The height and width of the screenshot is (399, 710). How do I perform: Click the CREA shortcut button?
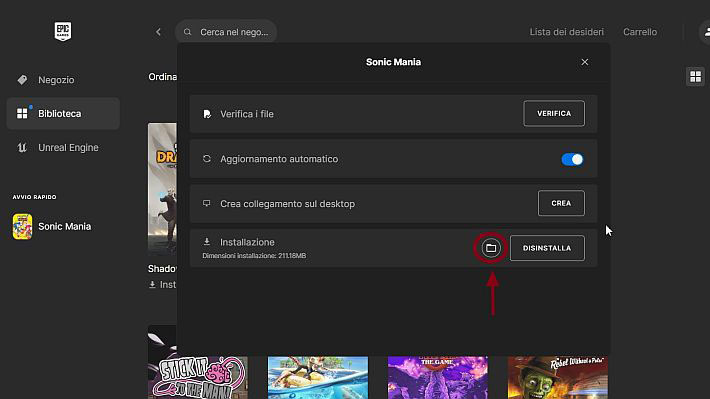[x=561, y=203]
